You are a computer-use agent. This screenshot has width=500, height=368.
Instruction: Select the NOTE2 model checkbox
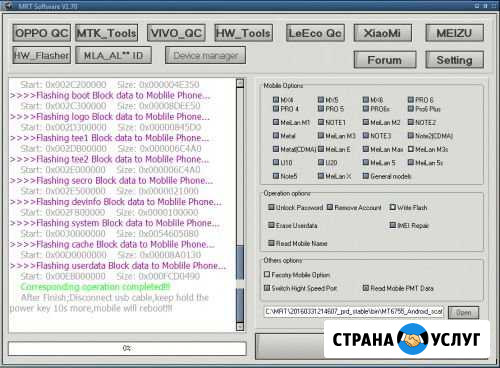[x=411, y=122]
